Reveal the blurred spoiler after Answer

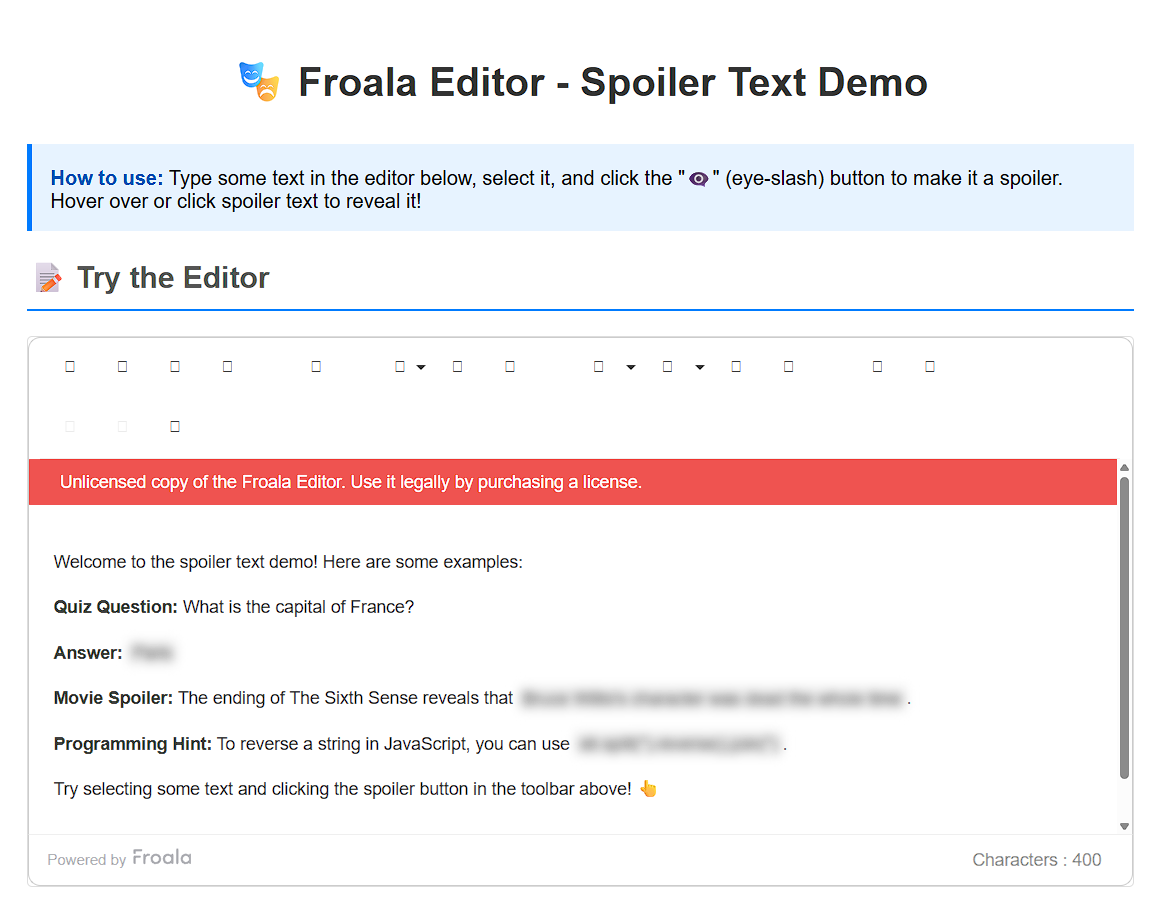152,653
